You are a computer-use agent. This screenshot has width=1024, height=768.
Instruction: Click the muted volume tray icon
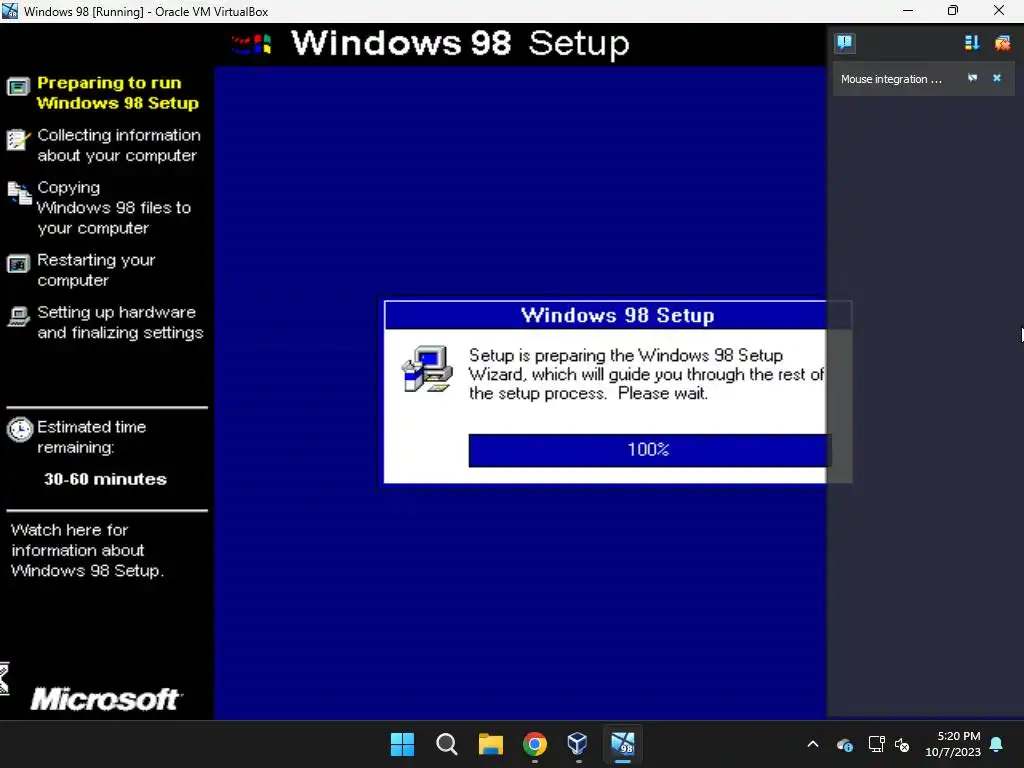click(902, 744)
